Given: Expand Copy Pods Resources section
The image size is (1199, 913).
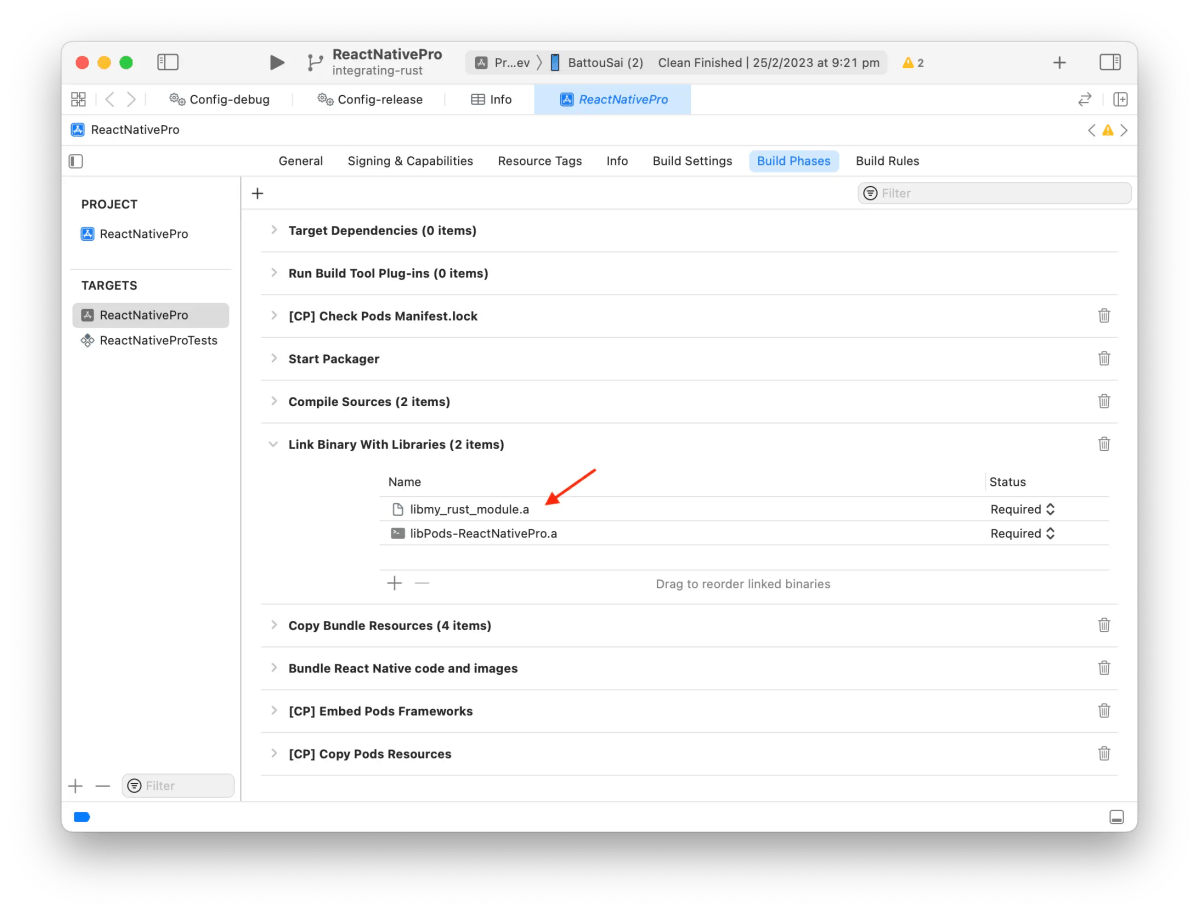Looking at the screenshot, I should click(274, 754).
